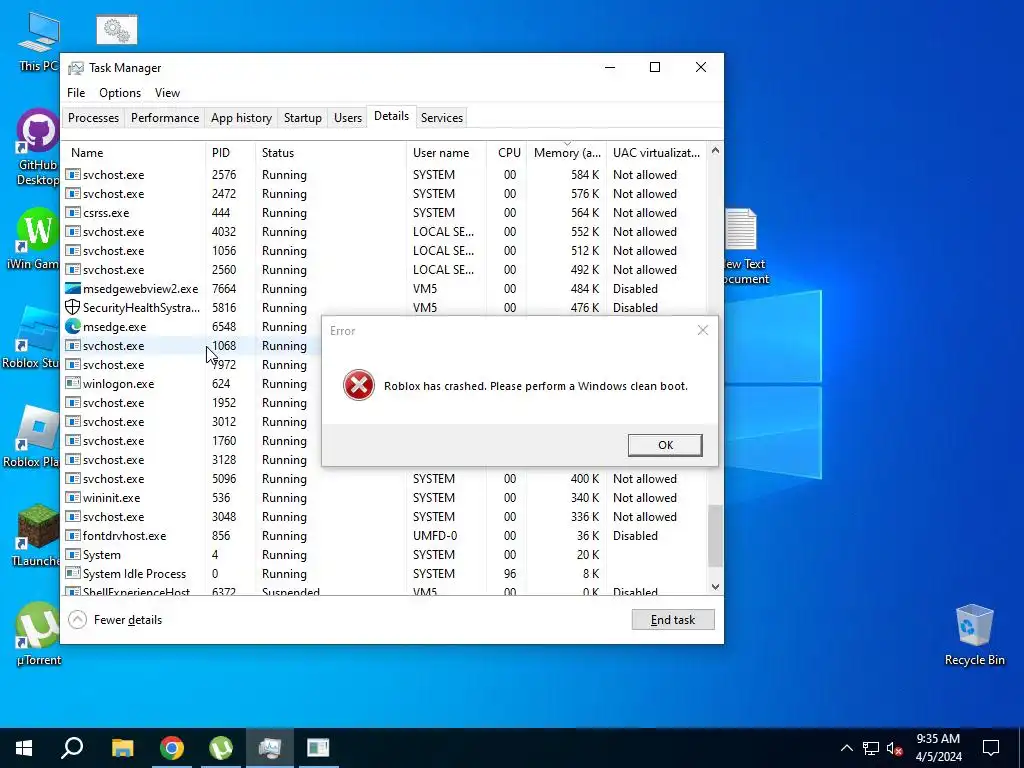Open the notification center
The height and width of the screenshot is (768, 1024).
[991, 748]
